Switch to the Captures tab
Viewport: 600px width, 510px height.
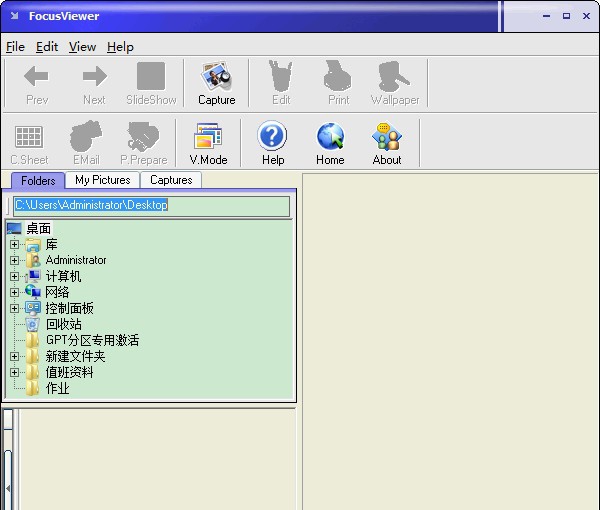(171, 180)
